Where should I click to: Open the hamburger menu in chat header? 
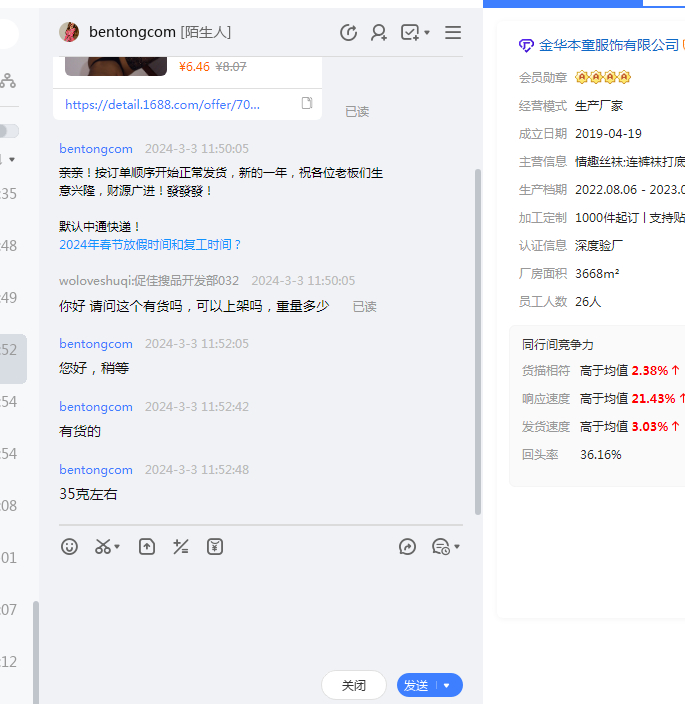pyautogui.click(x=453, y=32)
